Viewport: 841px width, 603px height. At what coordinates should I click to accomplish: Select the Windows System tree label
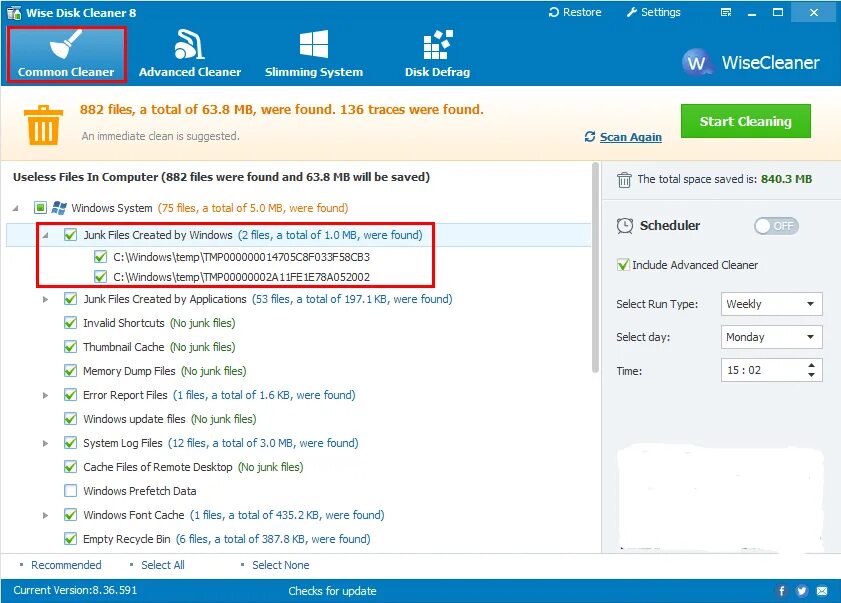click(x=112, y=208)
